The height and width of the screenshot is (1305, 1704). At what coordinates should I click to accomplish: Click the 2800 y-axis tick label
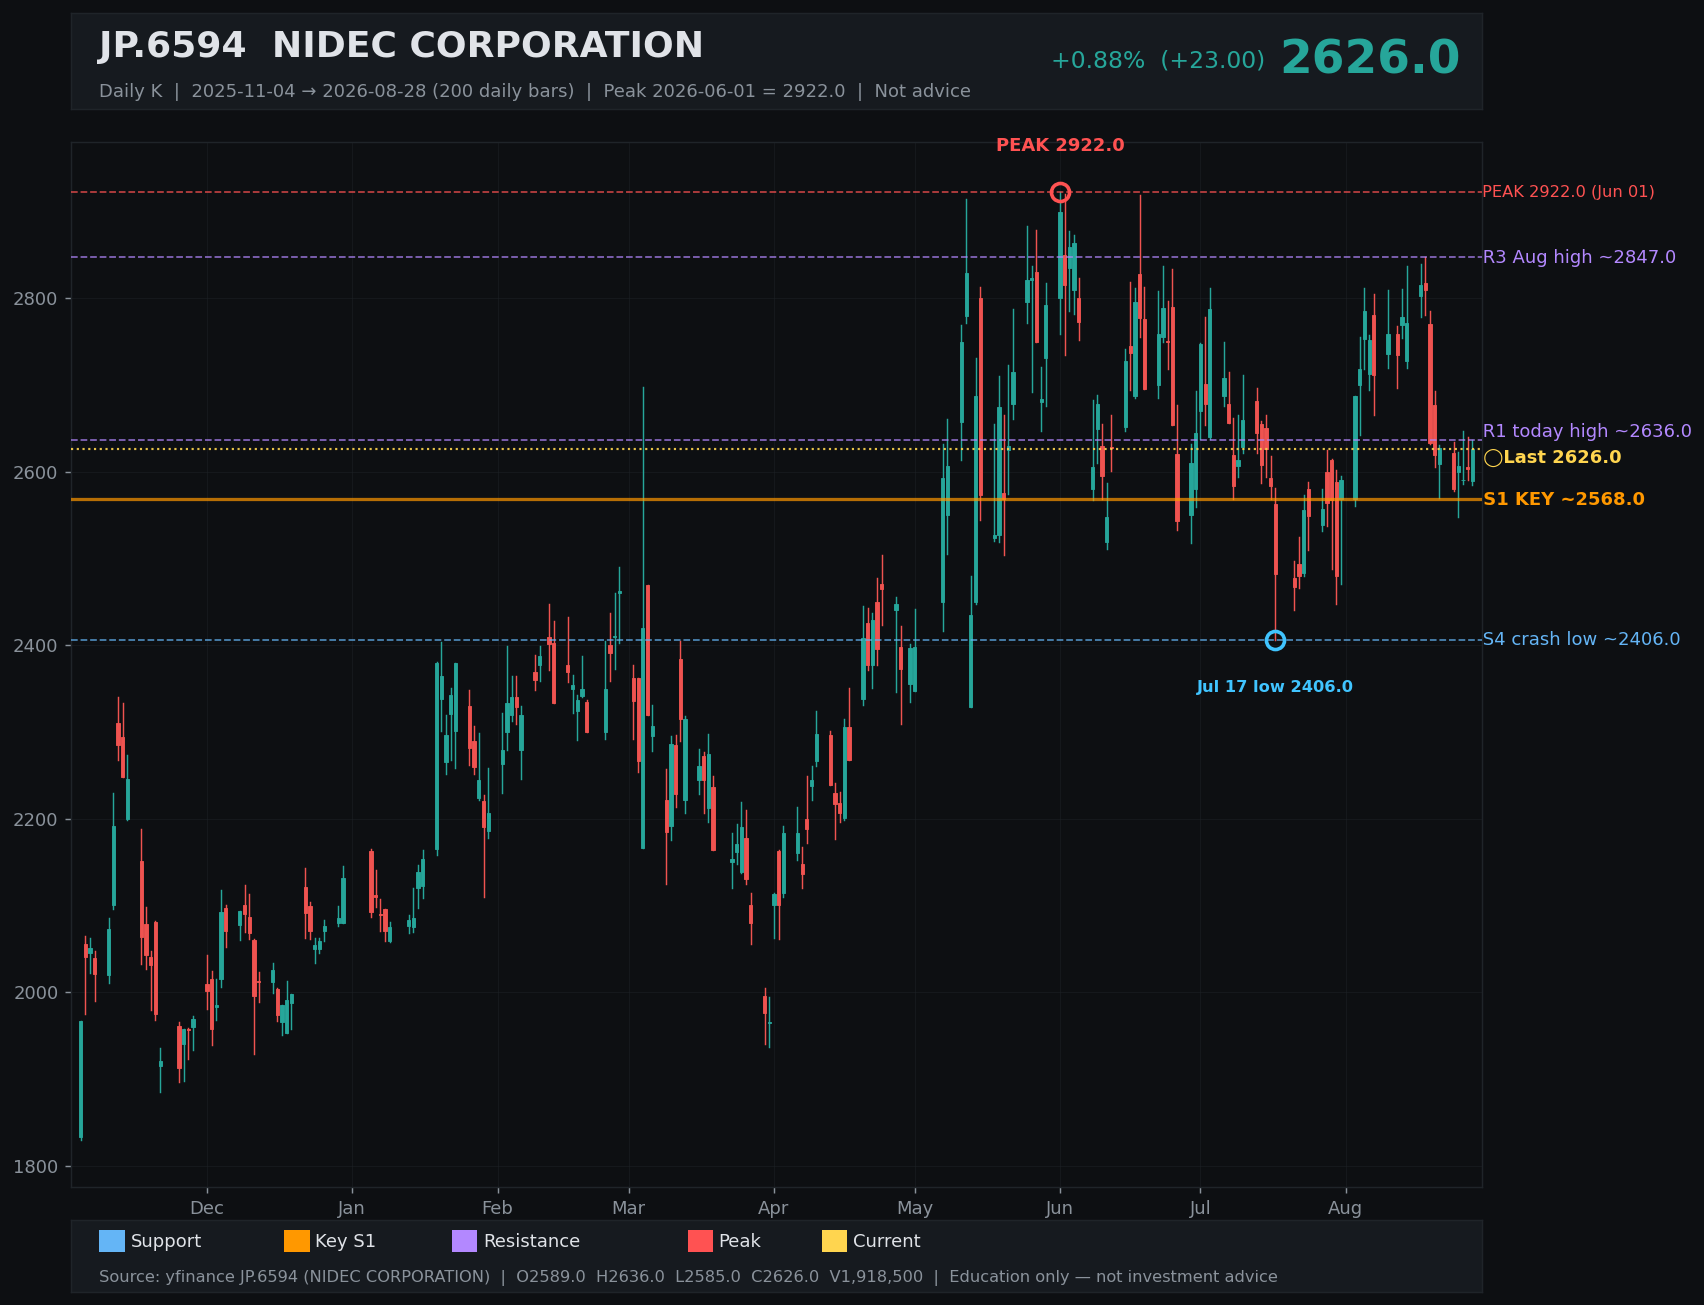tap(38, 299)
